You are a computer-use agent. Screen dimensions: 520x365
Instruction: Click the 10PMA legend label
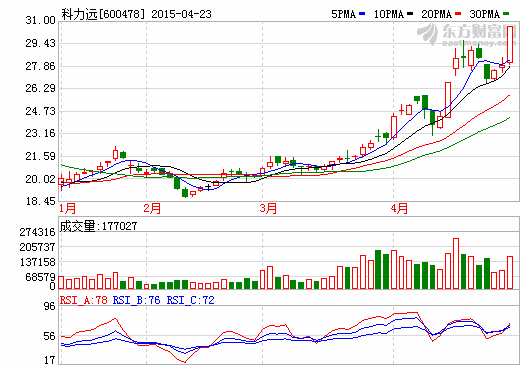point(389,14)
